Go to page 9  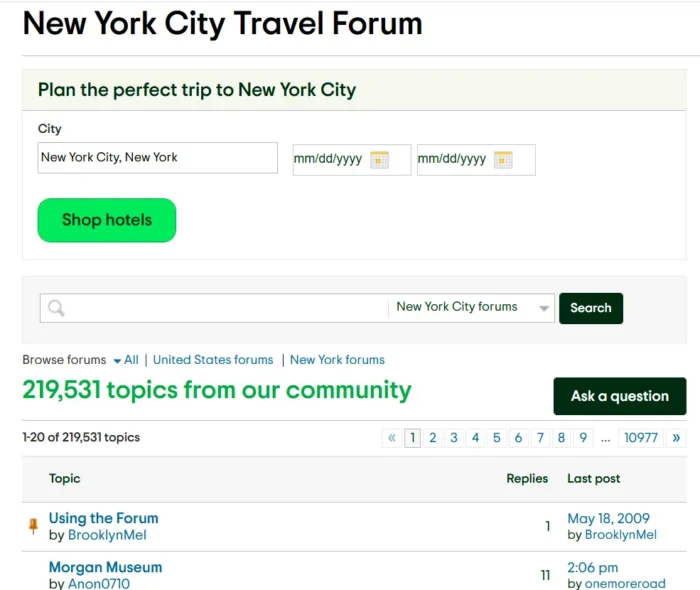[x=583, y=438]
